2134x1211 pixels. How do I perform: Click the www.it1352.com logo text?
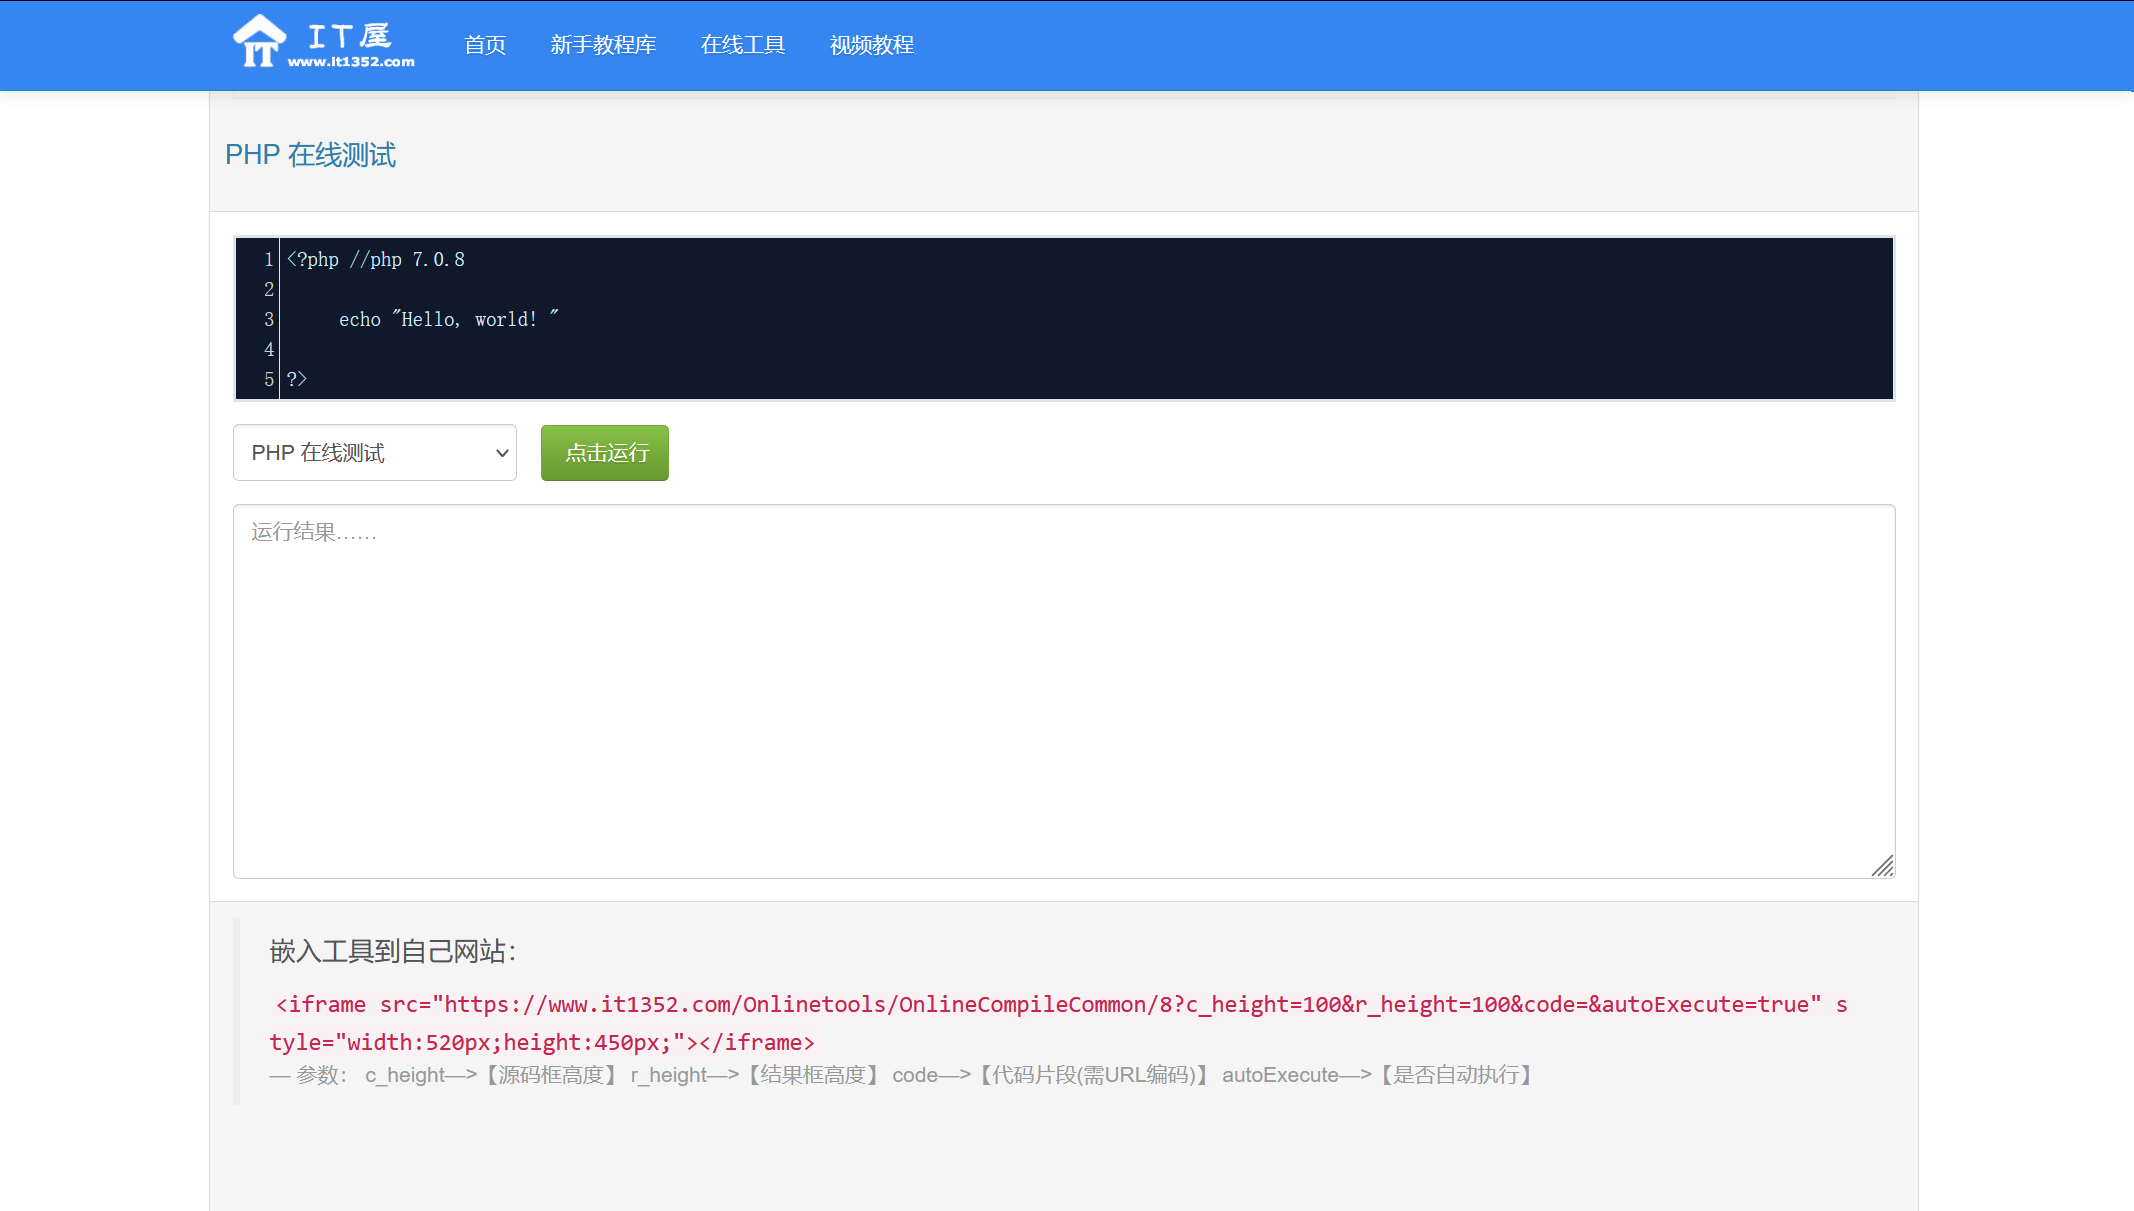tap(351, 62)
